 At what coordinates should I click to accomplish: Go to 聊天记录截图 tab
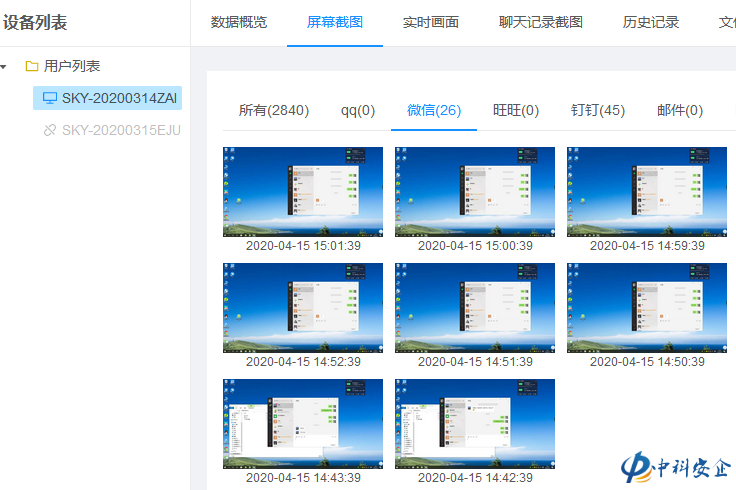[541, 22]
